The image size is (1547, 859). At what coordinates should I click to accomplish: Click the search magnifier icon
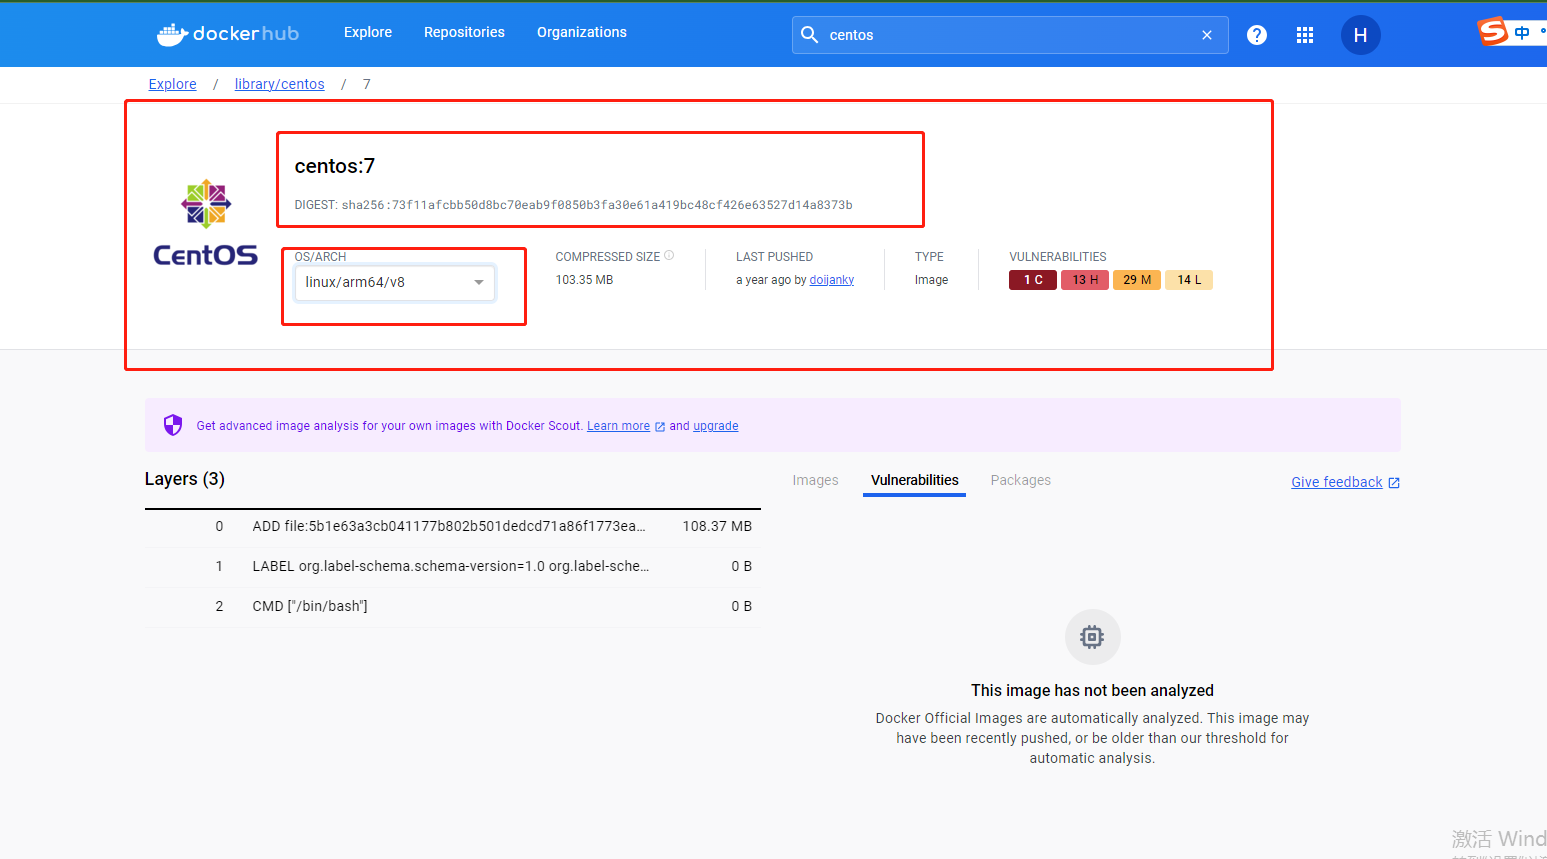(810, 35)
